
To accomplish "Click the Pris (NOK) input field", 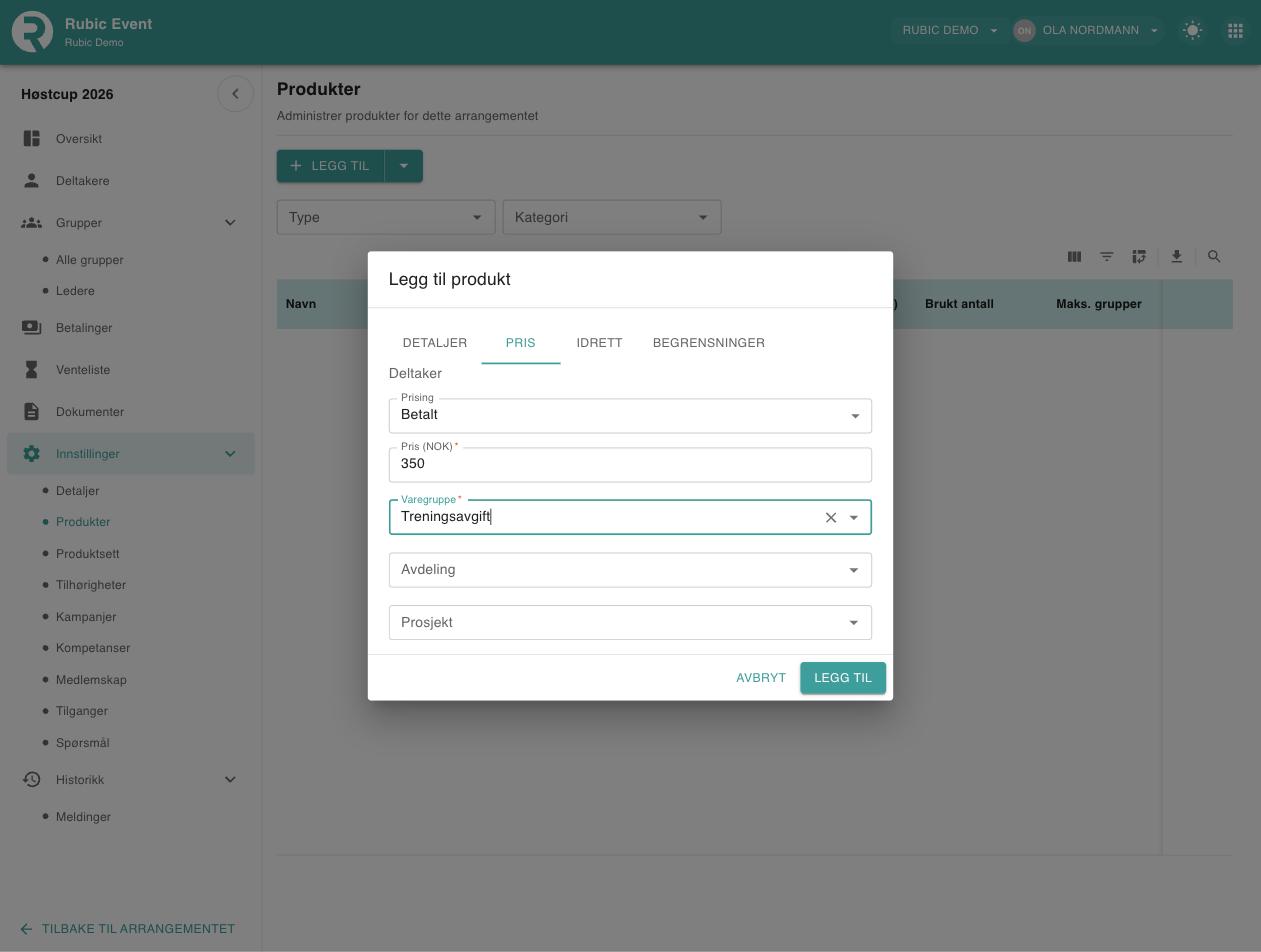I will [630, 465].
